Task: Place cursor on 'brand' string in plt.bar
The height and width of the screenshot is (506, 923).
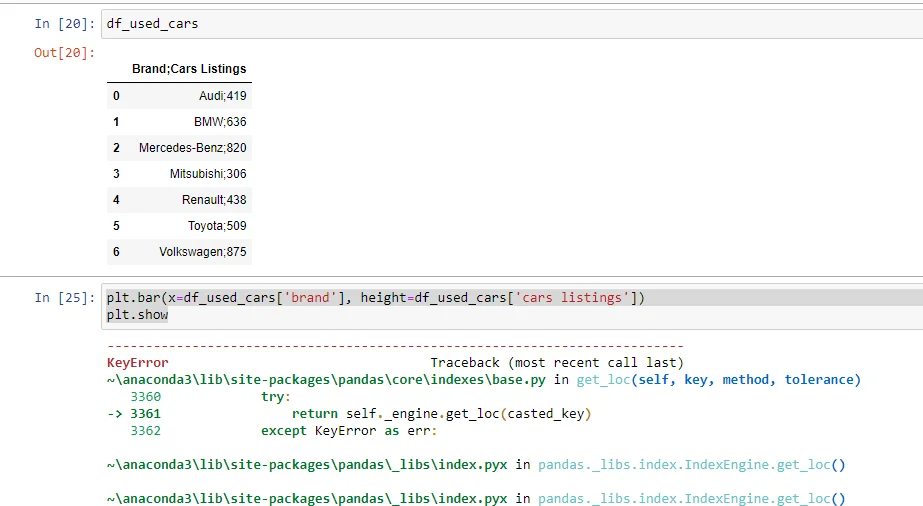Action: click(311, 298)
